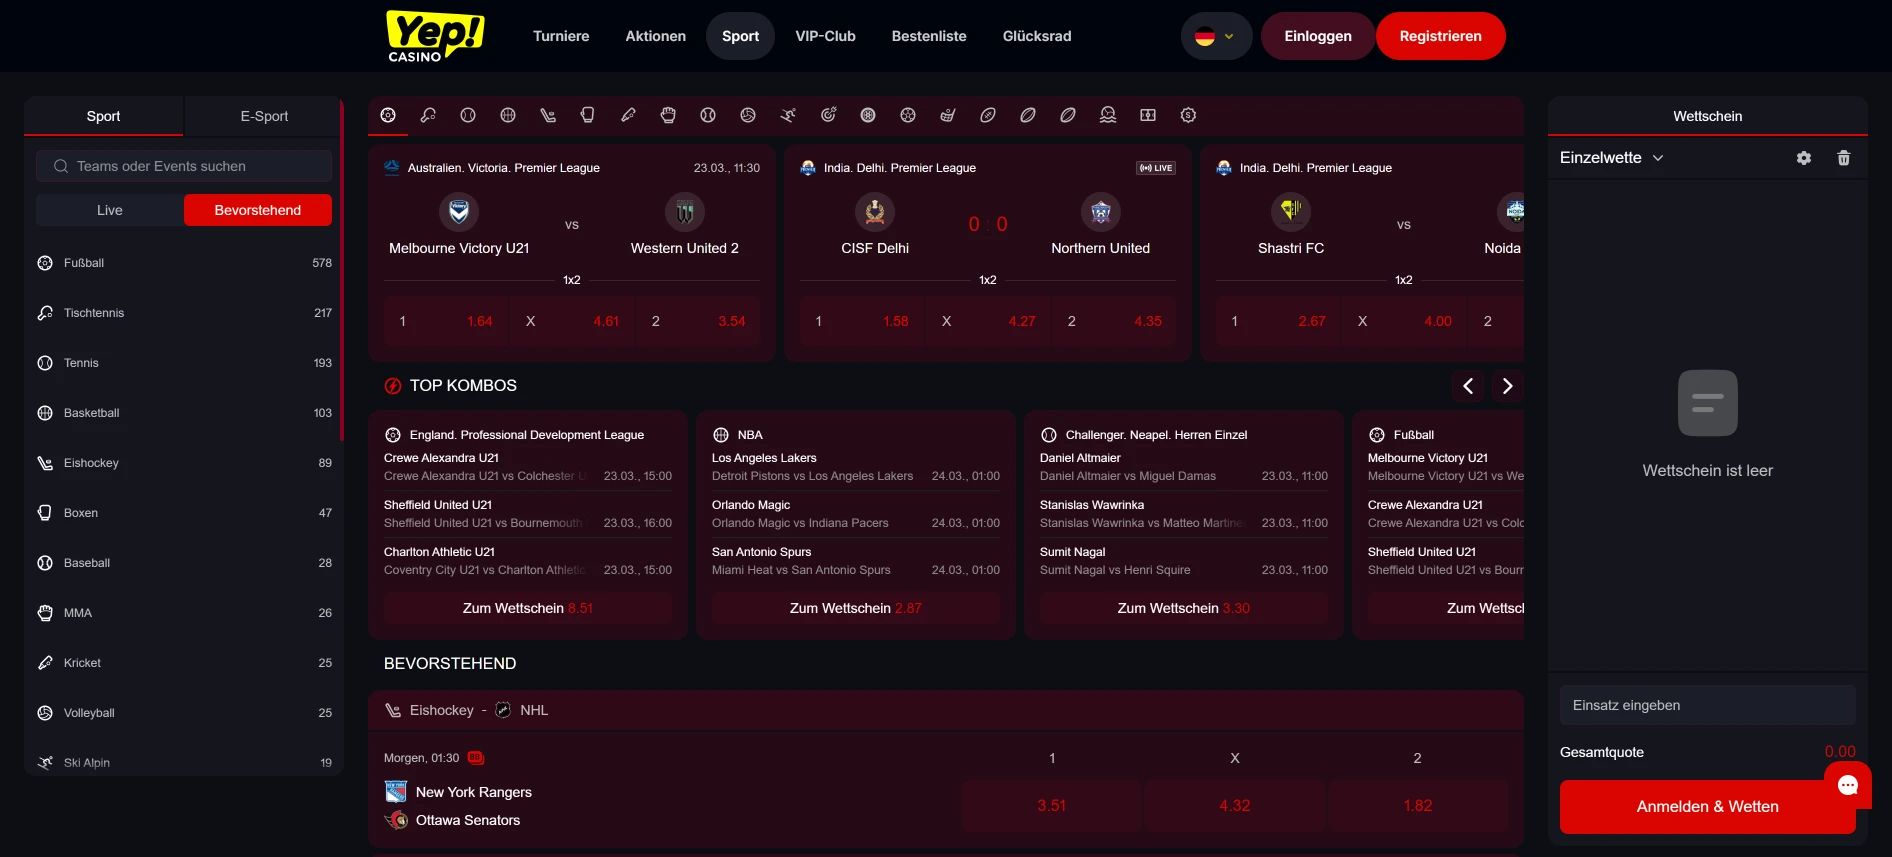Screen dimensions: 1892x857
Task: Open Sport in the top navigation
Action: click(741, 36)
